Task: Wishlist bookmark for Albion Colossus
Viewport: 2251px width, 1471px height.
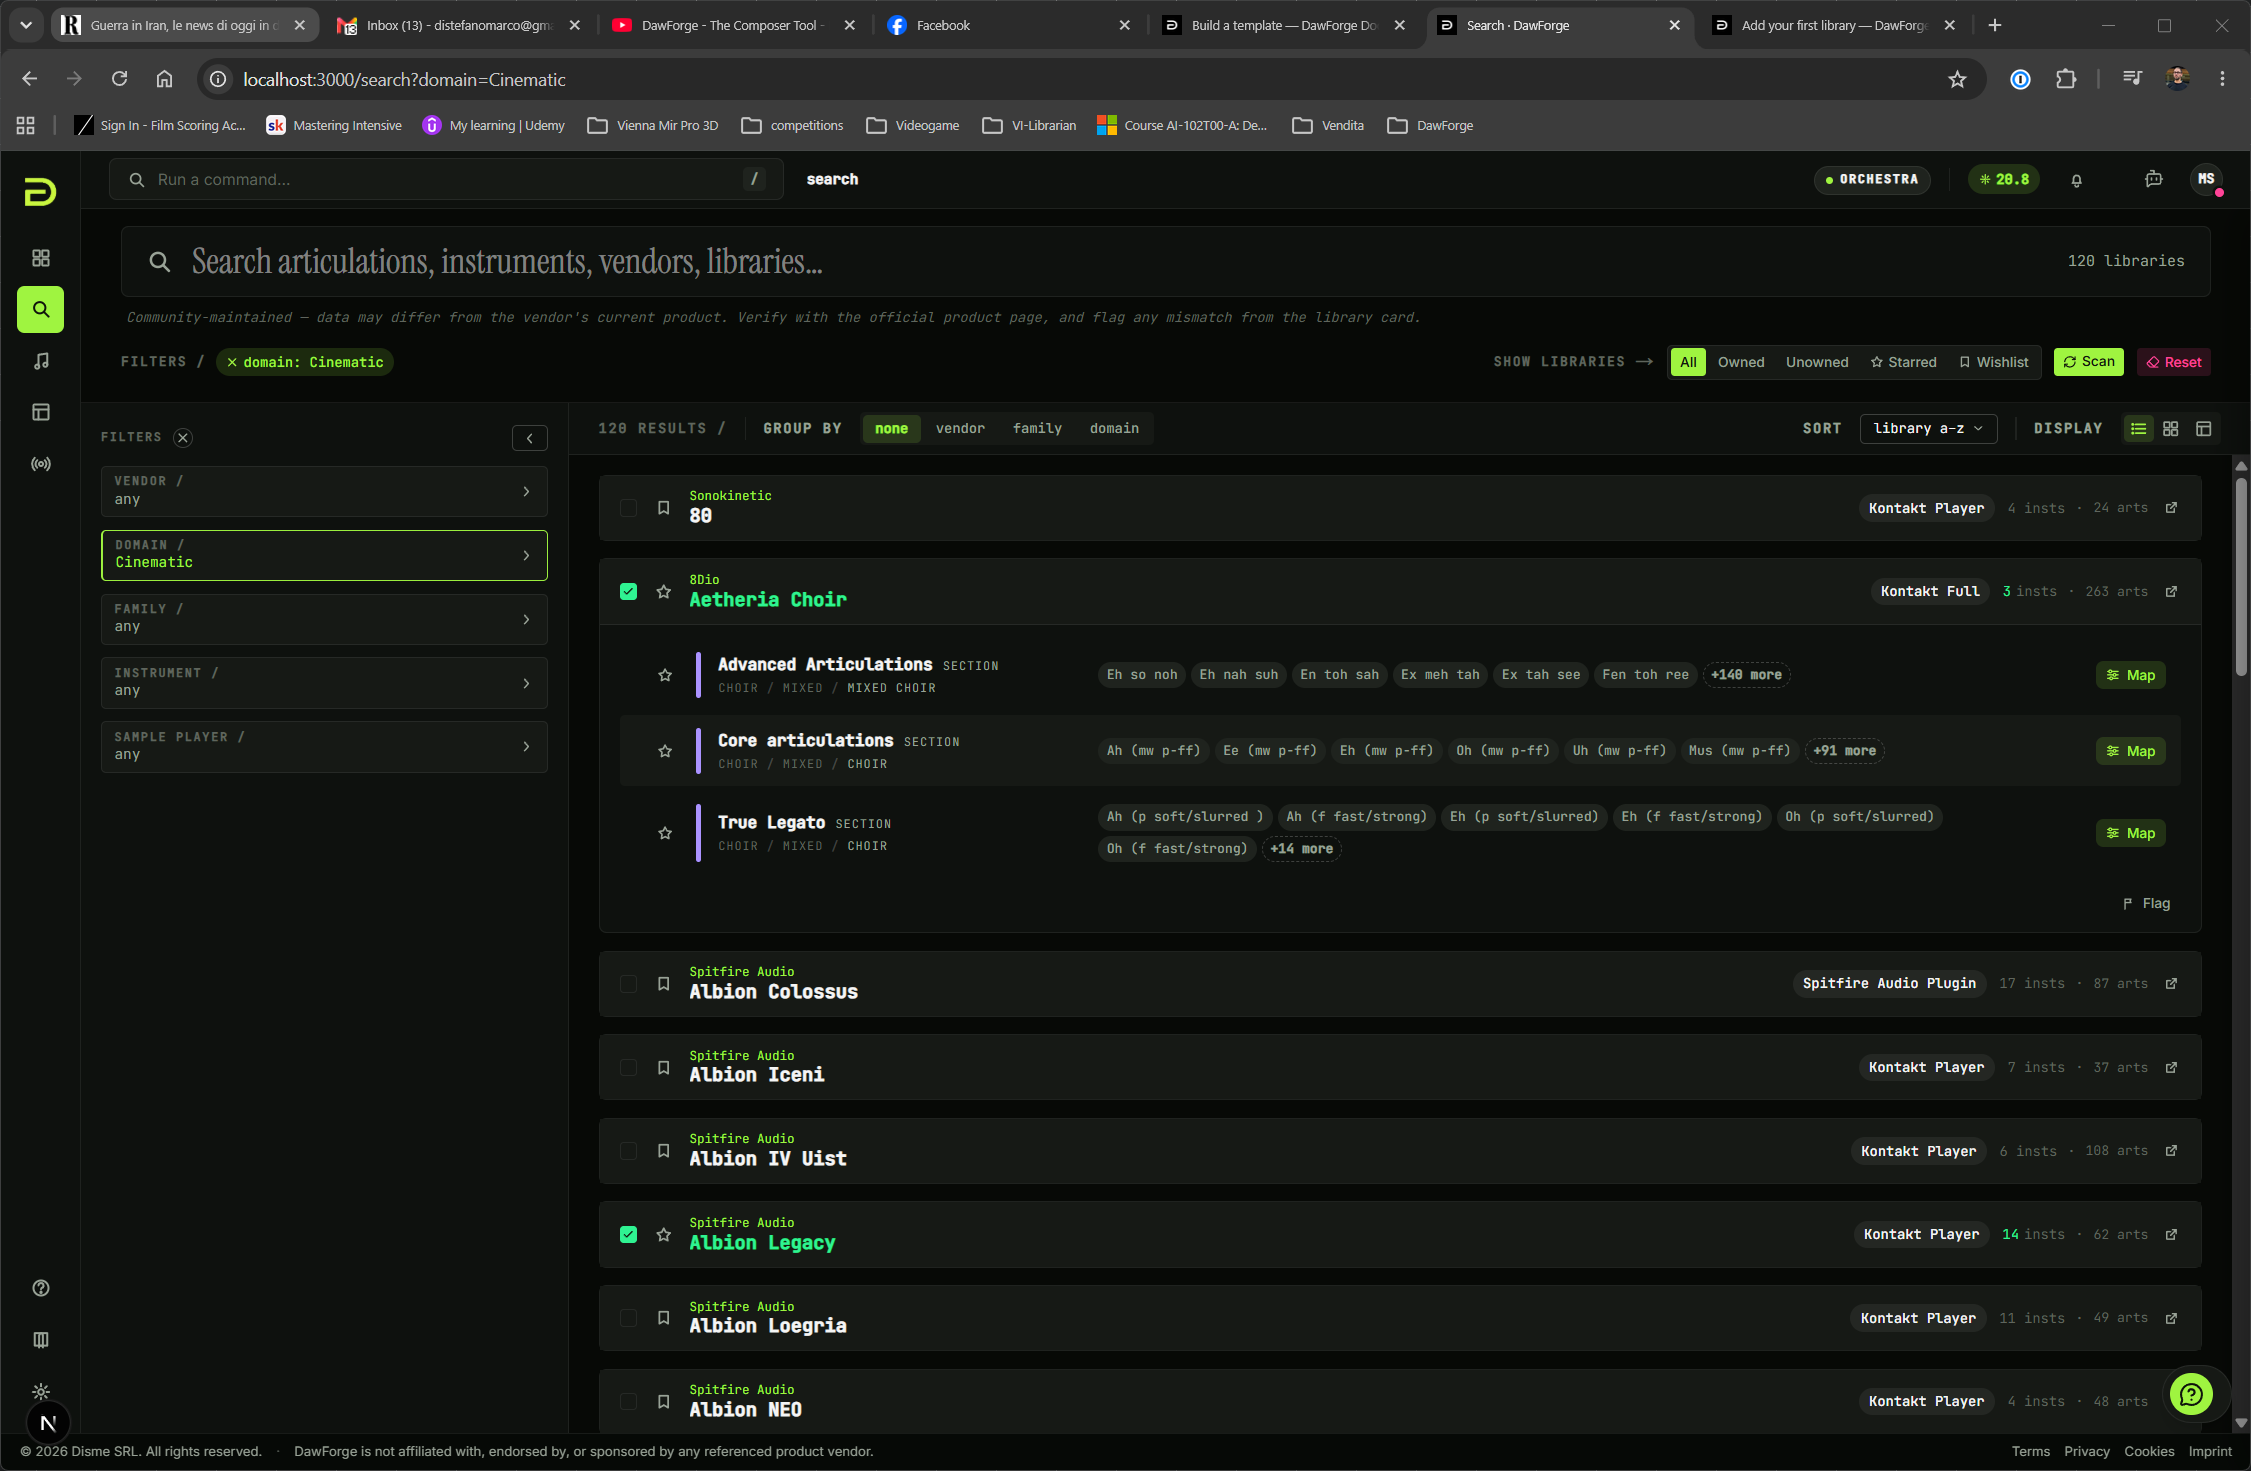Action: 663,984
